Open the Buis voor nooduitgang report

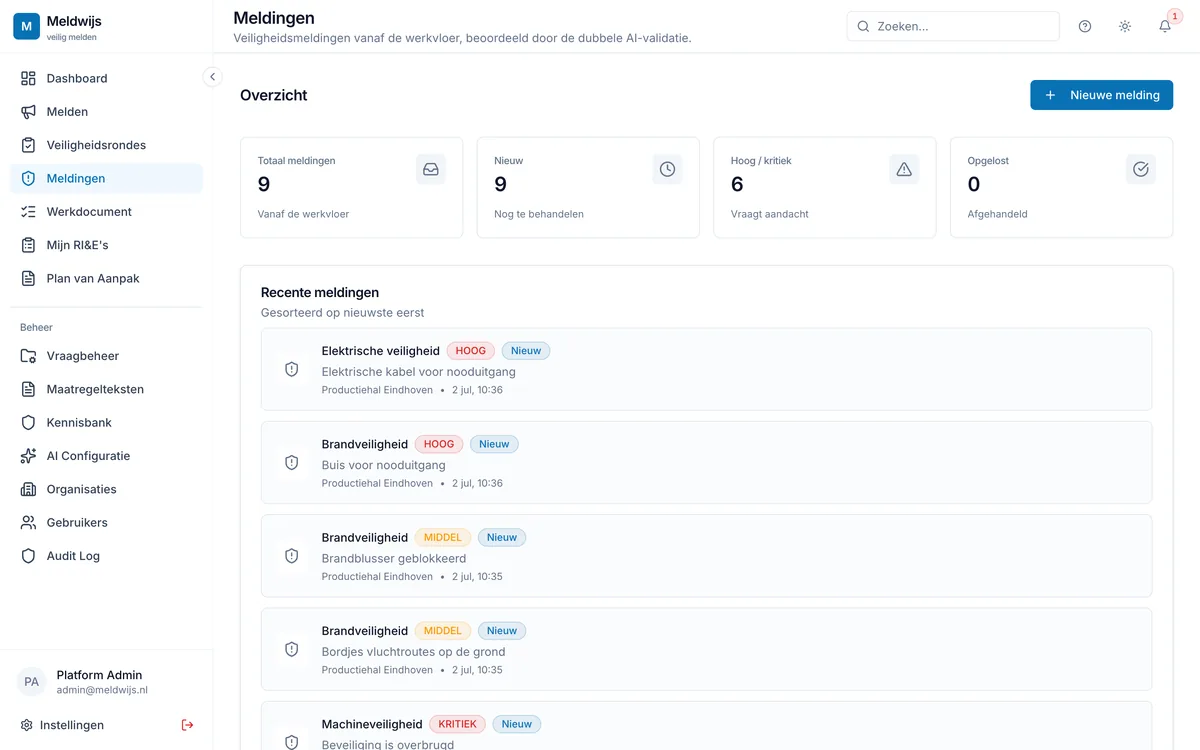point(706,462)
